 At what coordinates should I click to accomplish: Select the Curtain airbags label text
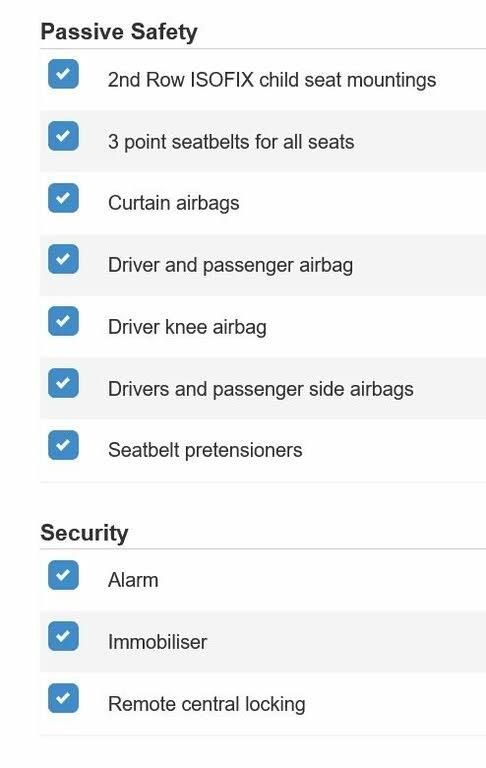[x=173, y=203]
